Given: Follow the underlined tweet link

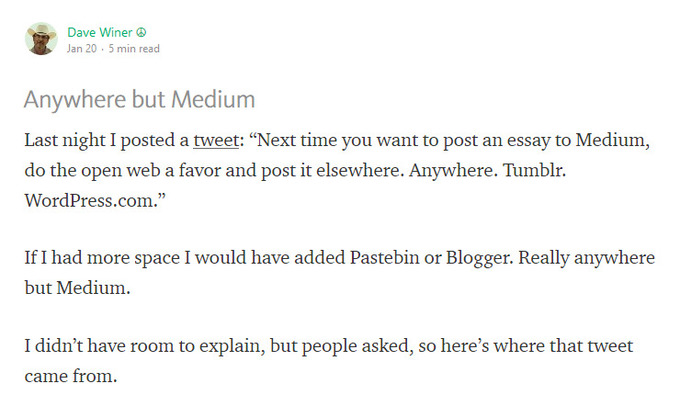Looking at the screenshot, I should pos(216,140).
